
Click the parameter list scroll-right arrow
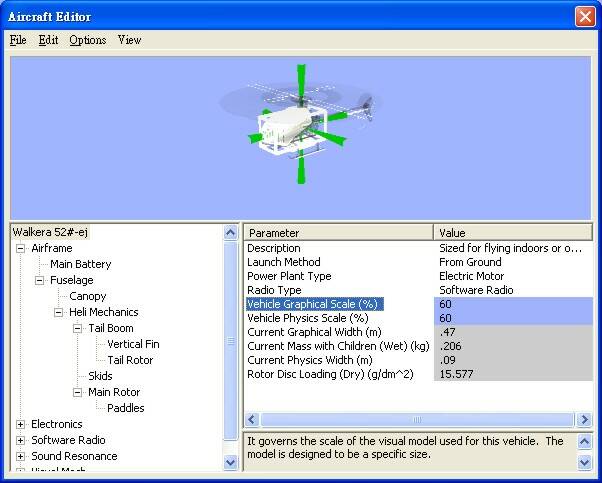(584, 419)
